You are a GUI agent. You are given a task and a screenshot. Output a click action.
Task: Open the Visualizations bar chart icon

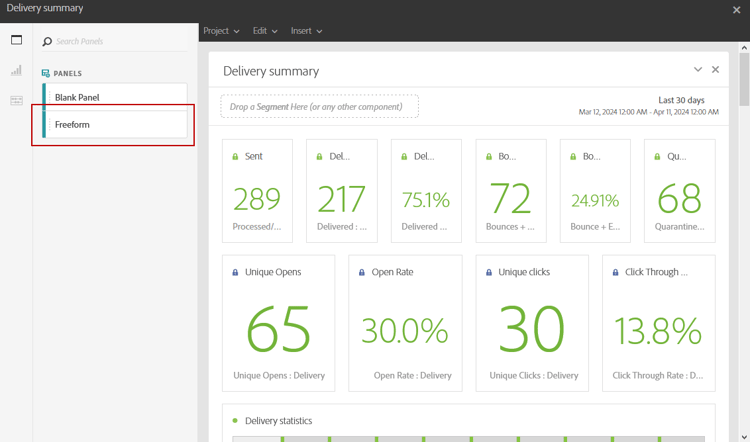pyautogui.click(x=16, y=71)
